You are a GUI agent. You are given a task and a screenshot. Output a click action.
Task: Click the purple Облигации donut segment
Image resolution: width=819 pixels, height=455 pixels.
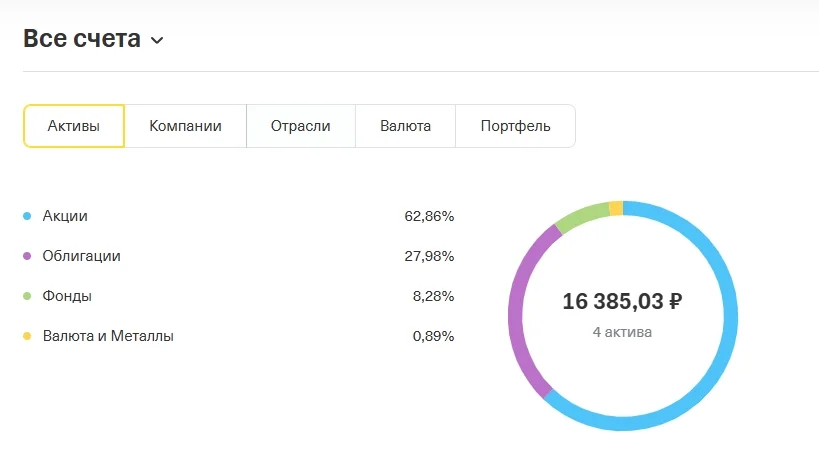(517, 306)
